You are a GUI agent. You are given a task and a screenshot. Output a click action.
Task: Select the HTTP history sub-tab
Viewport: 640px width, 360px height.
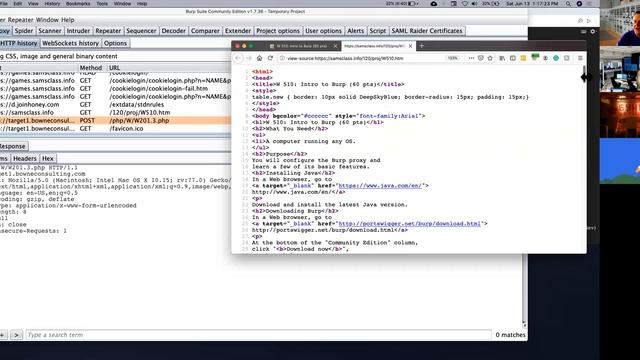pyautogui.click(x=19, y=43)
